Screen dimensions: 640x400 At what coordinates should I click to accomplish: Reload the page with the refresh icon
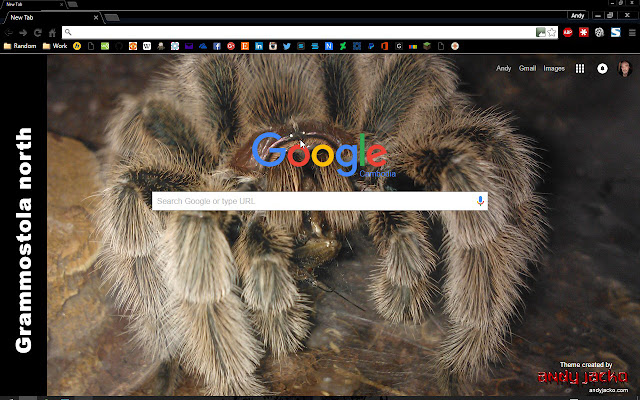[x=38, y=33]
